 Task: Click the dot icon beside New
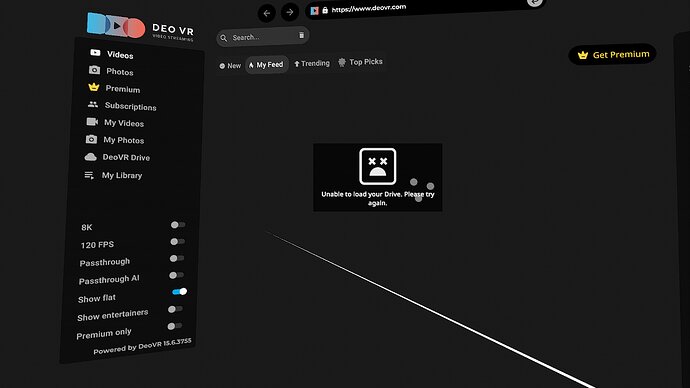coord(222,66)
